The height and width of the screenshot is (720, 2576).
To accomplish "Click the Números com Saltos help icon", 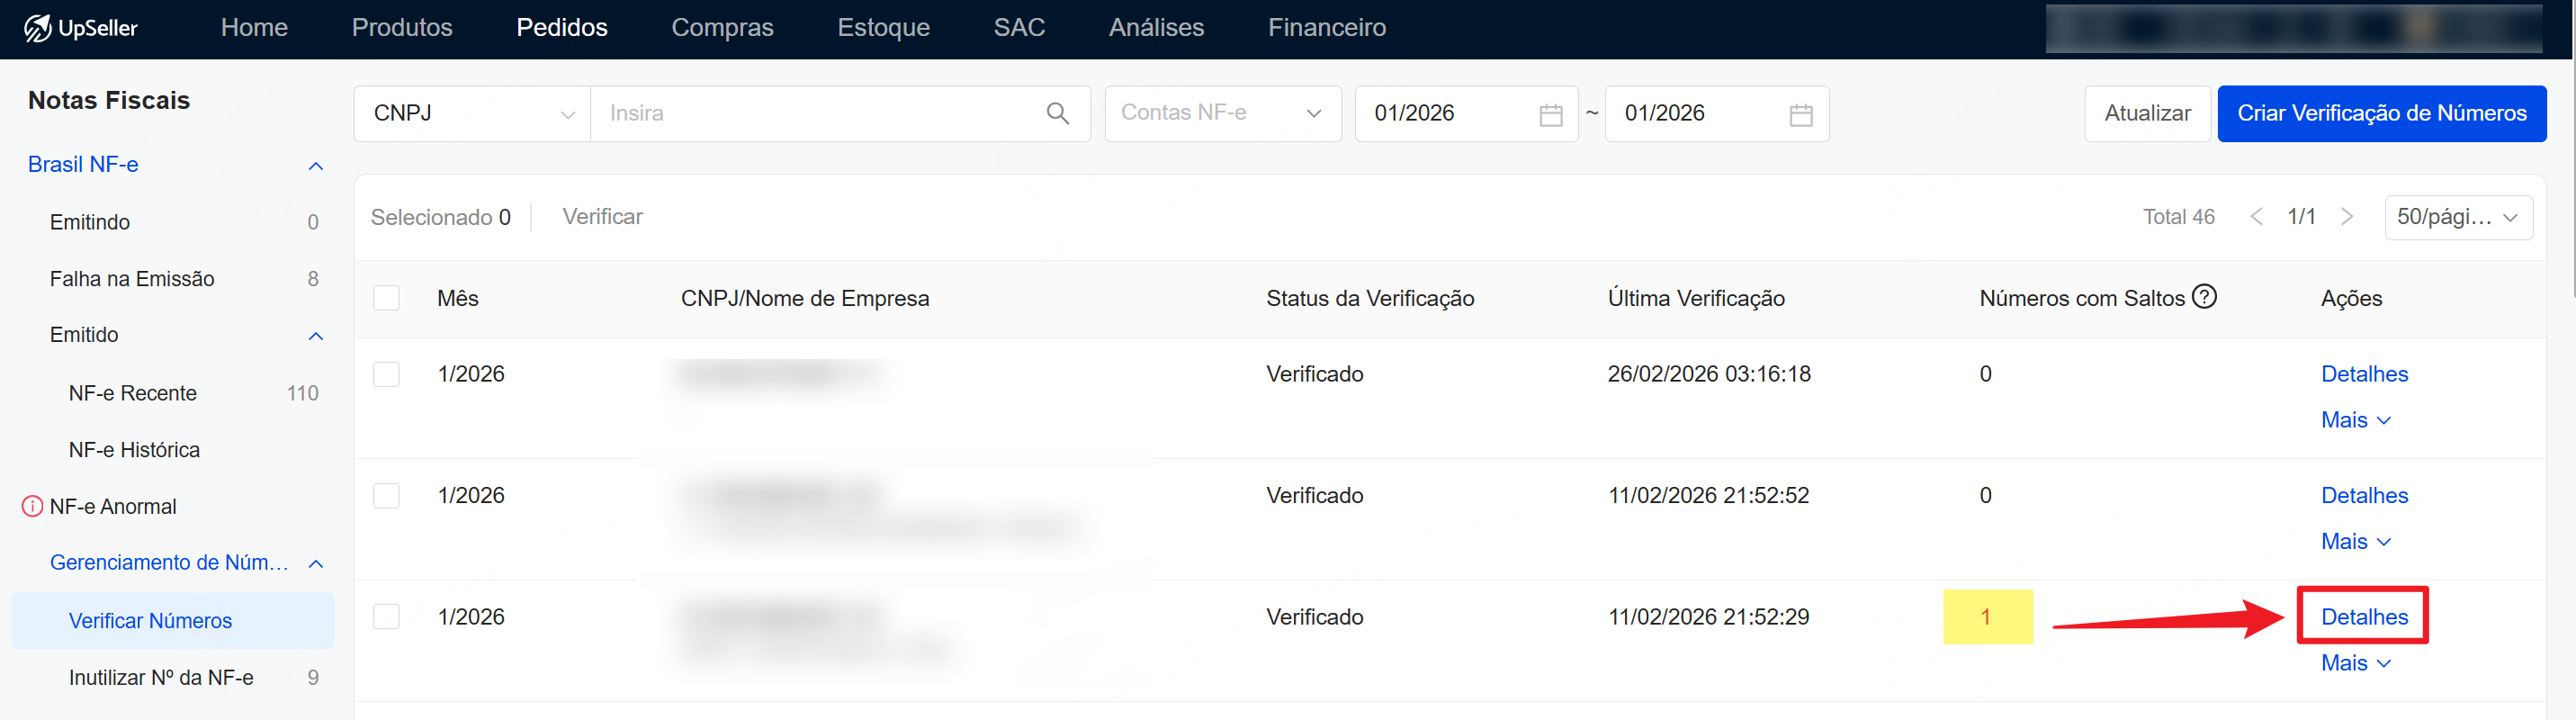I will (2204, 297).
